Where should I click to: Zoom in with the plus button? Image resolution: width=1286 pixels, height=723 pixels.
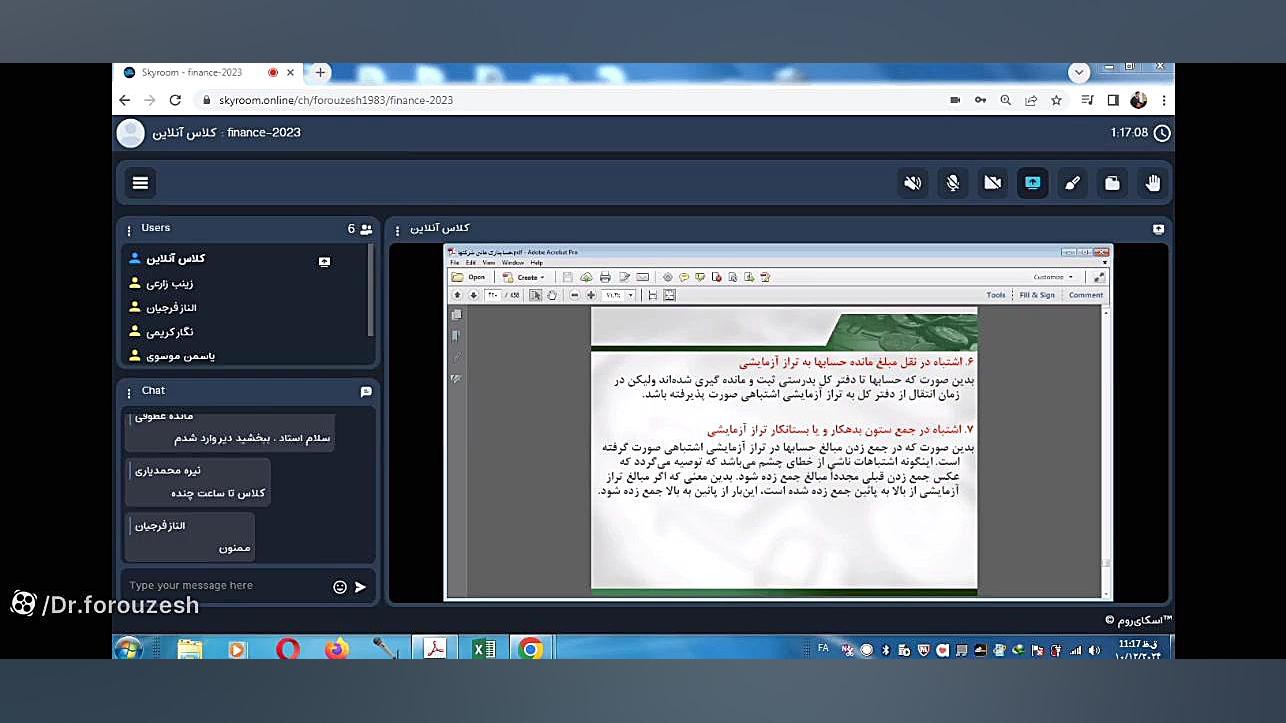click(591, 295)
